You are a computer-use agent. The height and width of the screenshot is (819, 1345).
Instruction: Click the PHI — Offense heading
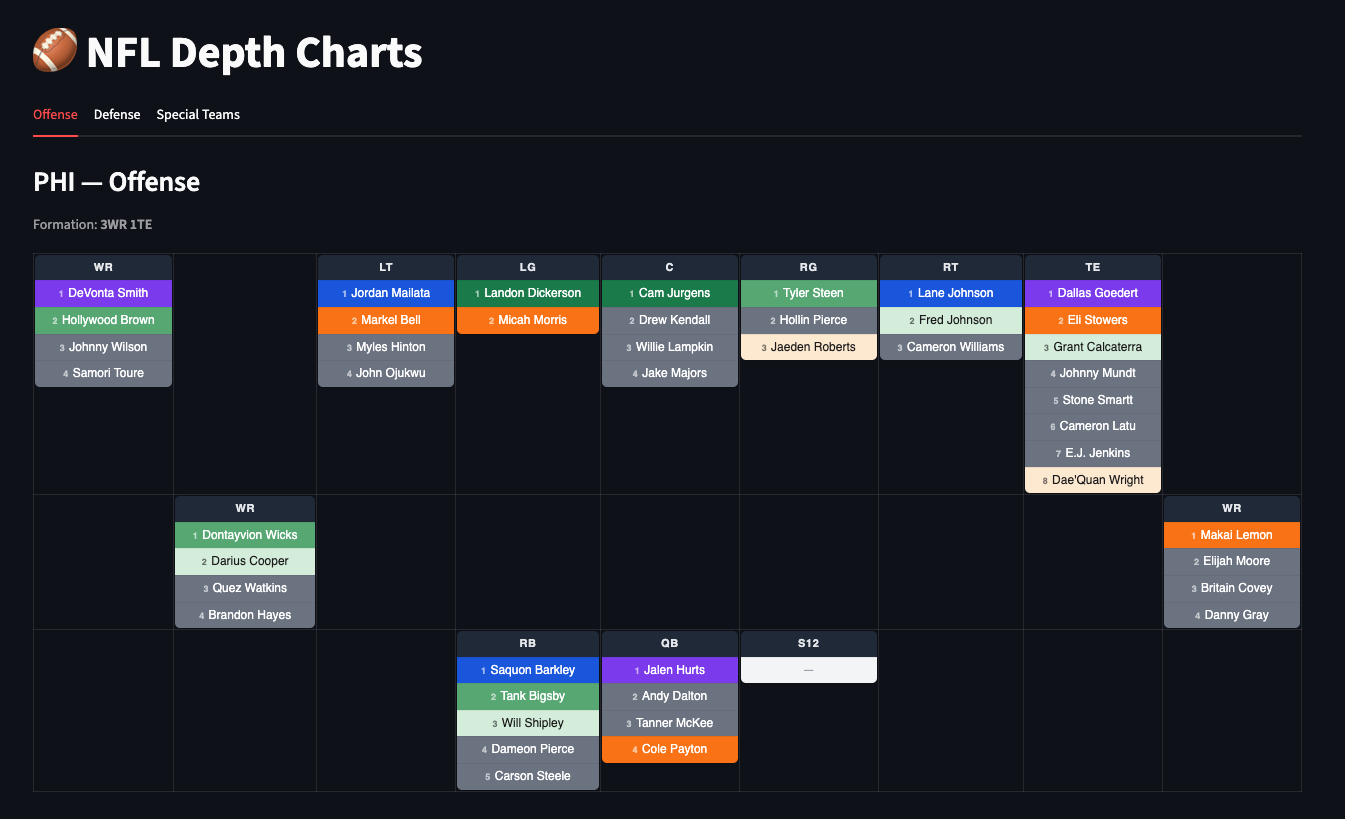click(117, 181)
